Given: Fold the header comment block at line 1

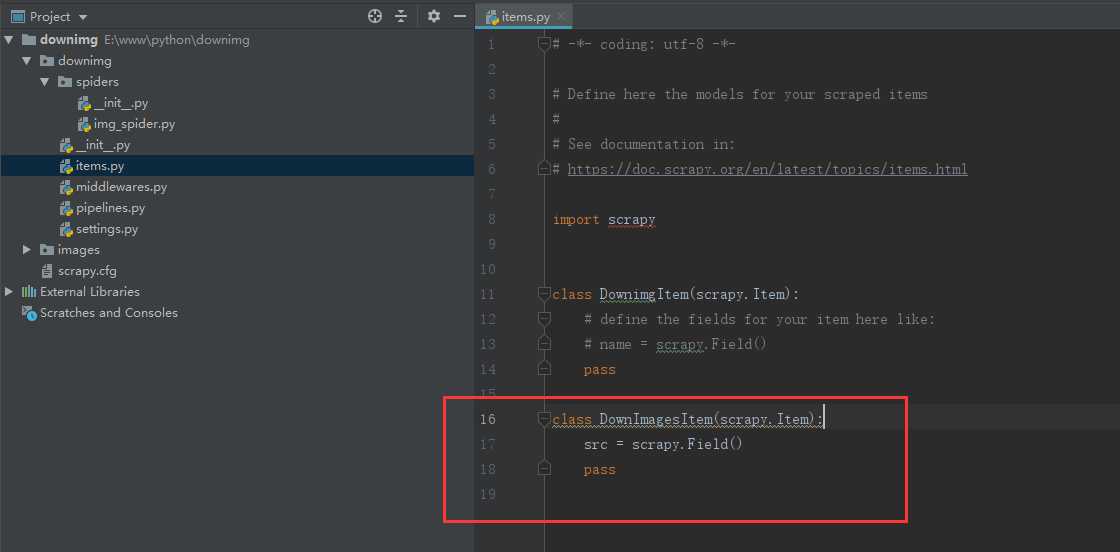Looking at the screenshot, I should pyautogui.click(x=544, y=44).
